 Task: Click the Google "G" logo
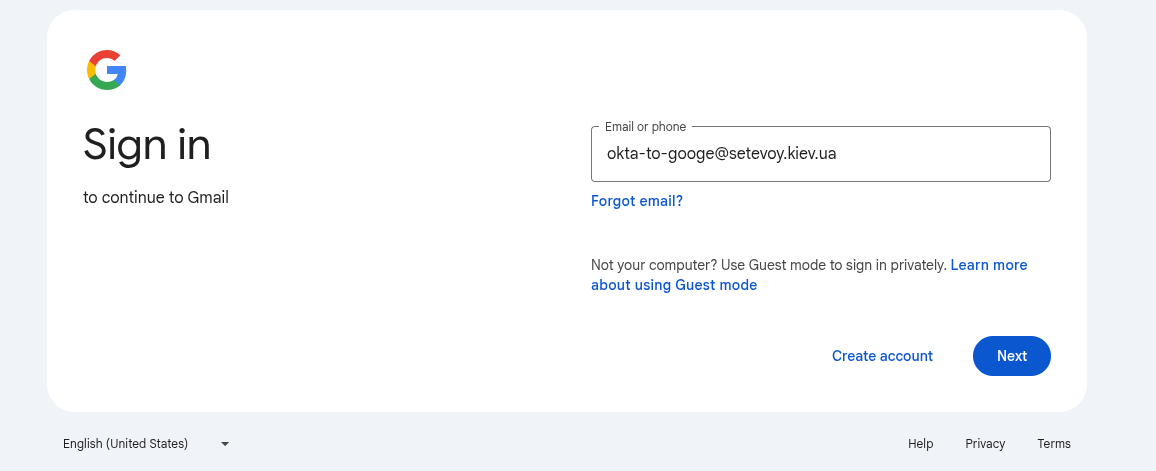point(107,70)
